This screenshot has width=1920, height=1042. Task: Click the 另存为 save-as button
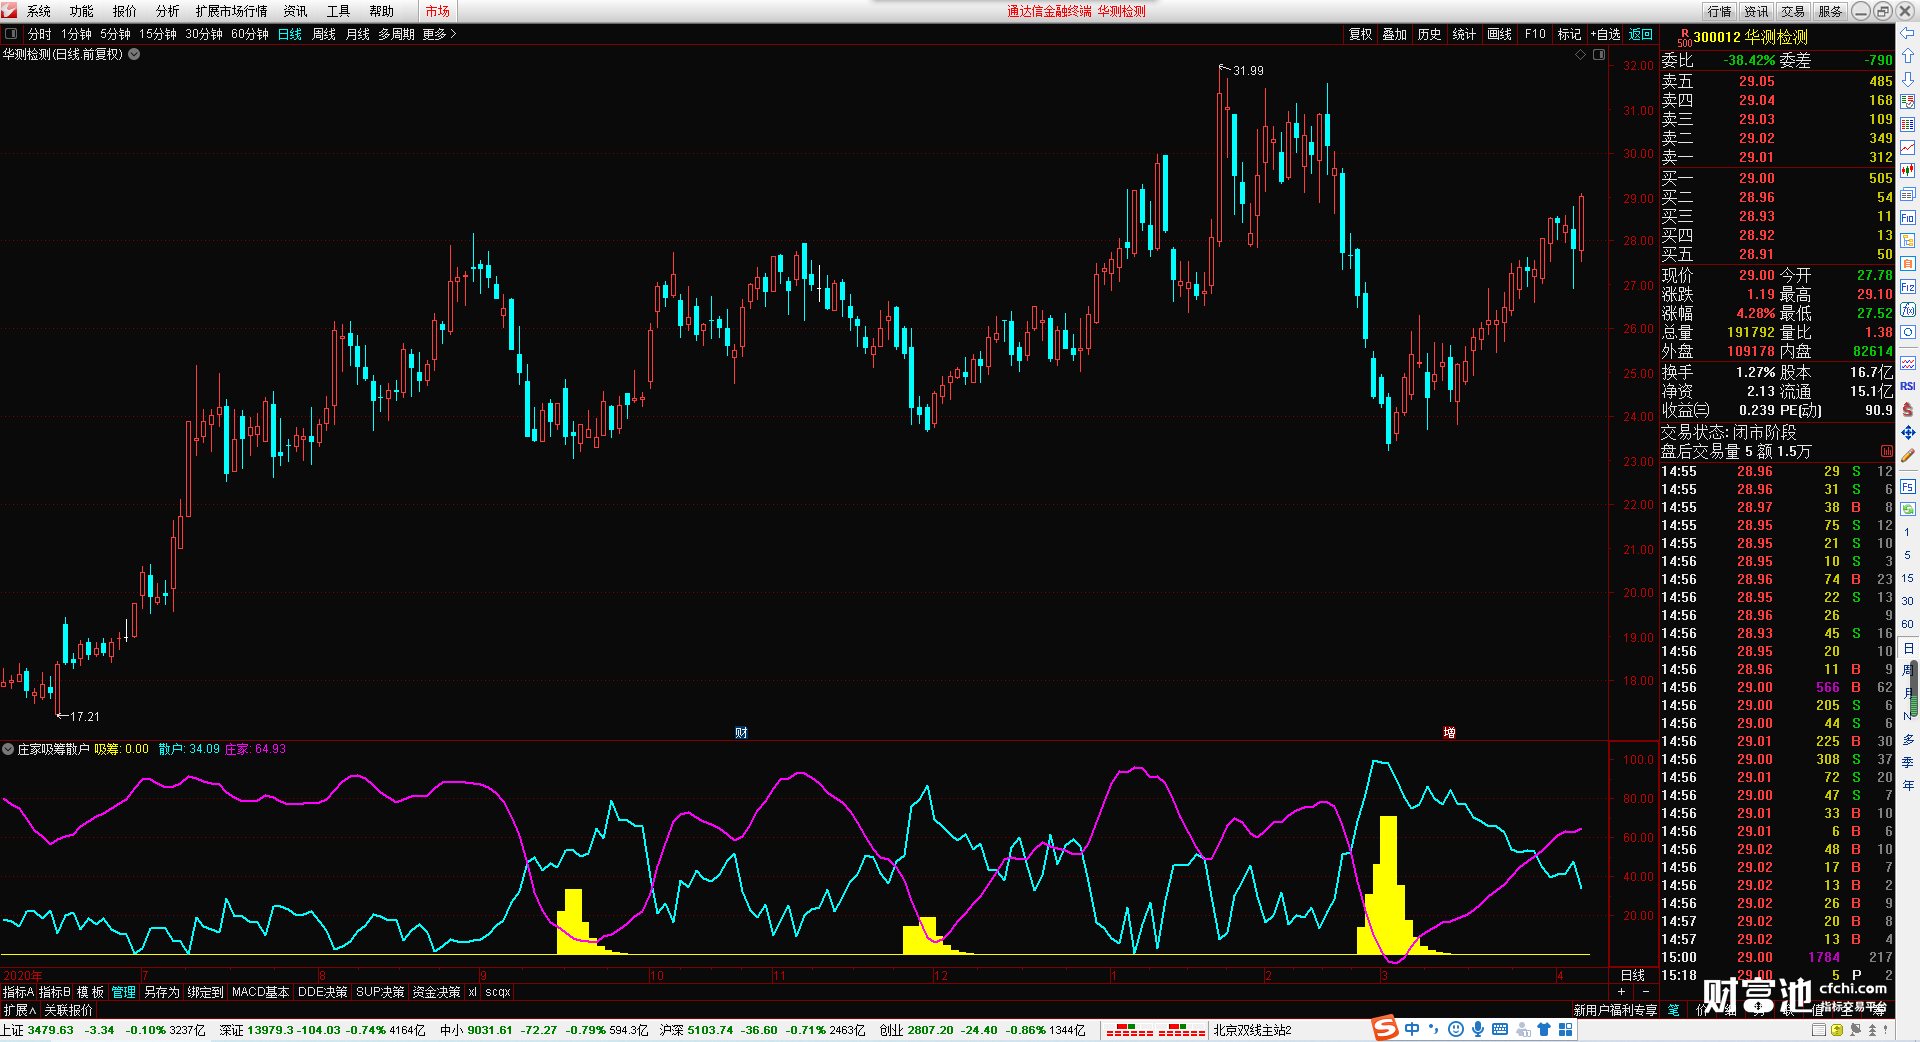pos(161,992)
